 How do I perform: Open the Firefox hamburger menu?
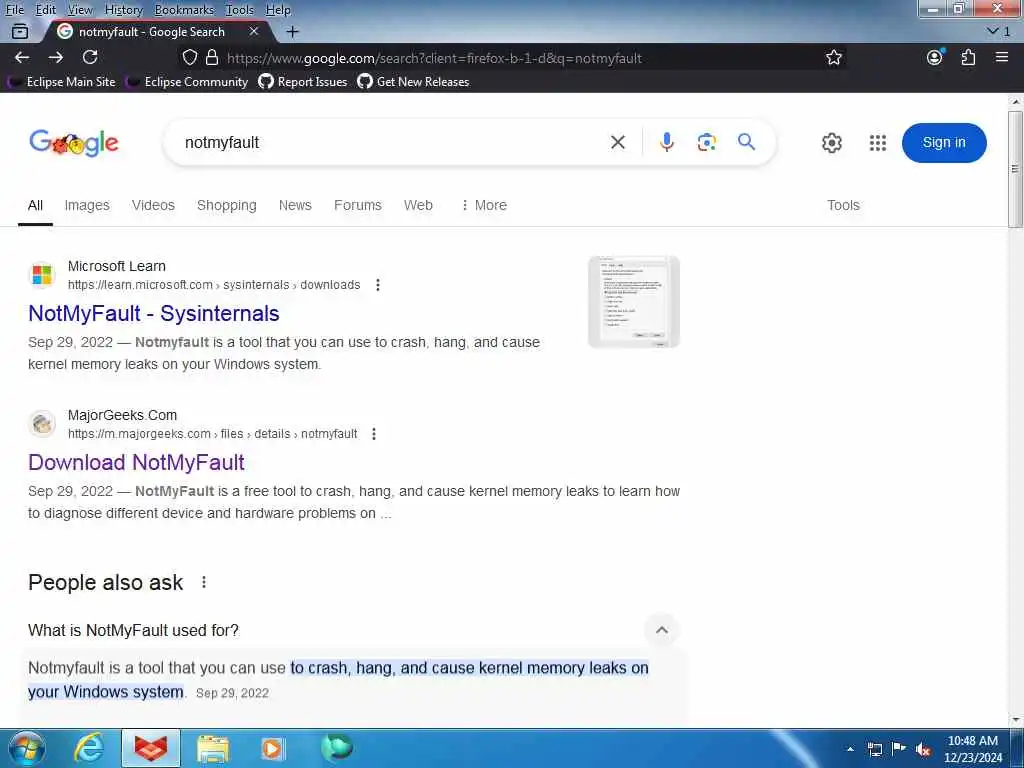click(1002, 57)
